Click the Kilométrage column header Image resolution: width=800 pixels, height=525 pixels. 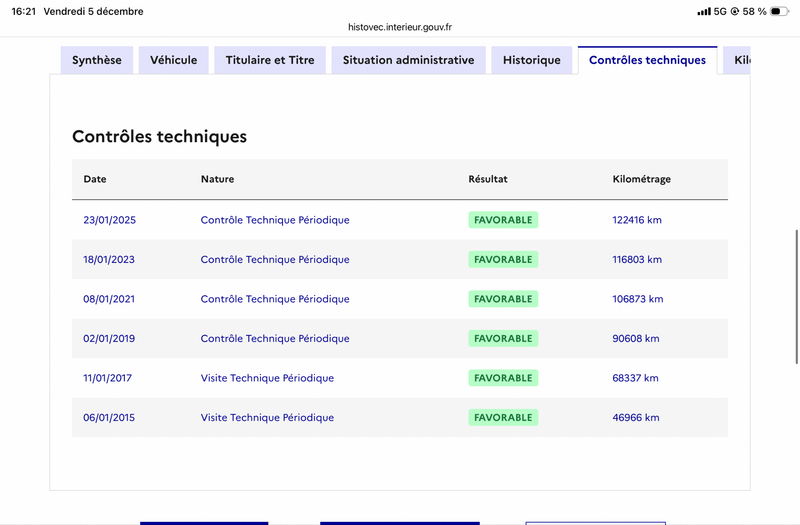coord(641,179)
